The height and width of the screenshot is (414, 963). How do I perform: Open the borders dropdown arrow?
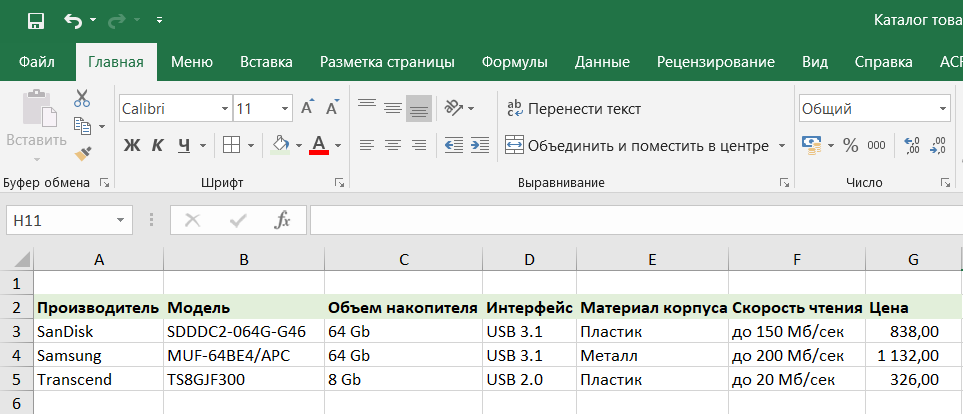(251, 146)
